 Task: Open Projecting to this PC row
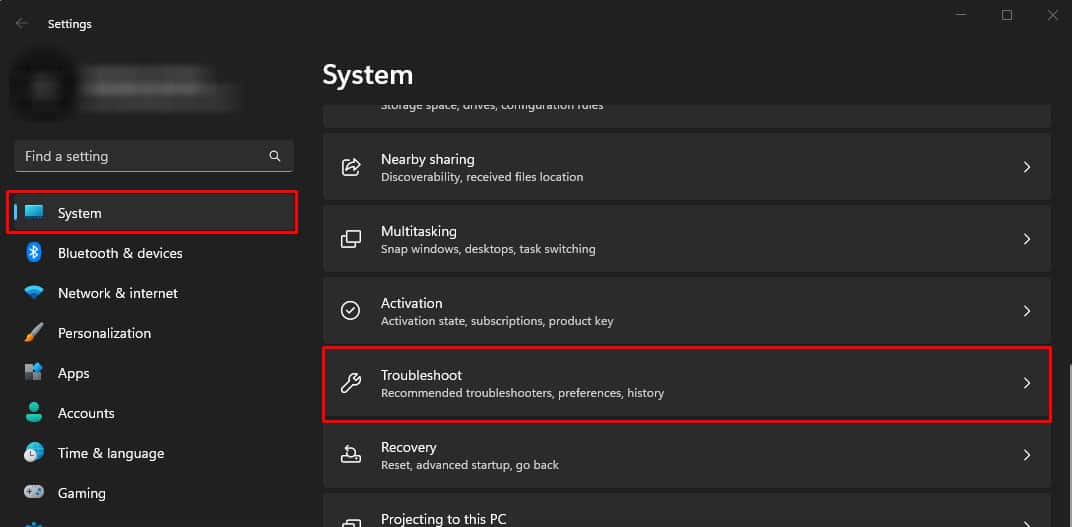(686, 511)
